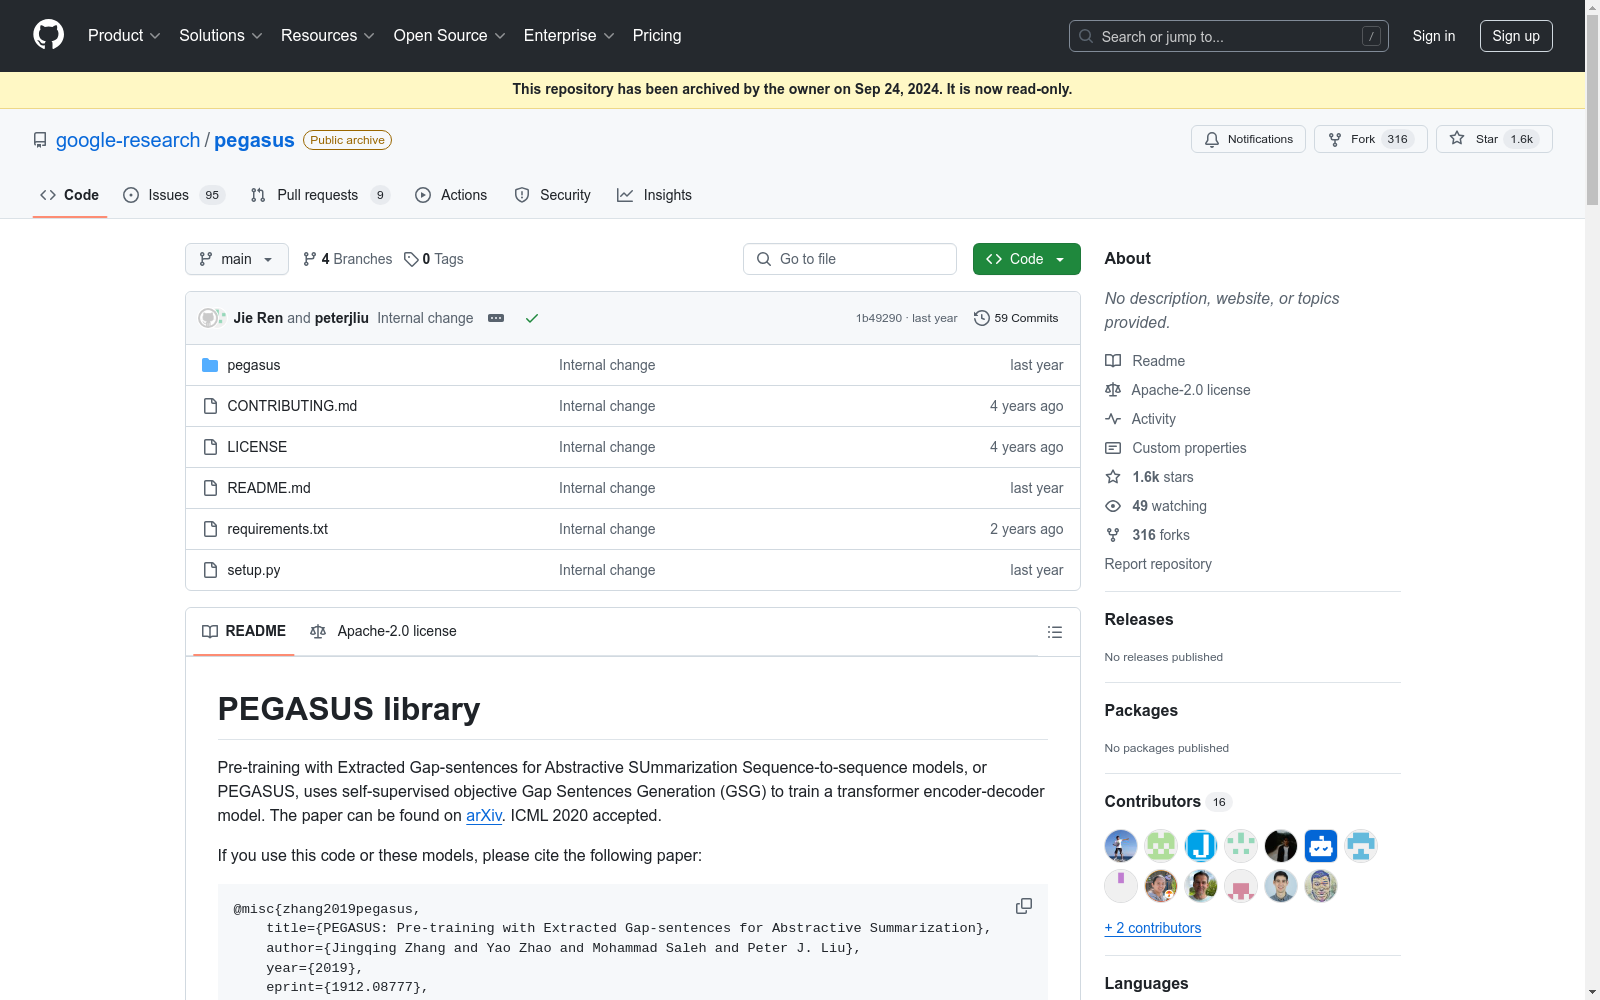1600x1000 pixels.
Task: Star the pegasus repository
Action: 1494,139
